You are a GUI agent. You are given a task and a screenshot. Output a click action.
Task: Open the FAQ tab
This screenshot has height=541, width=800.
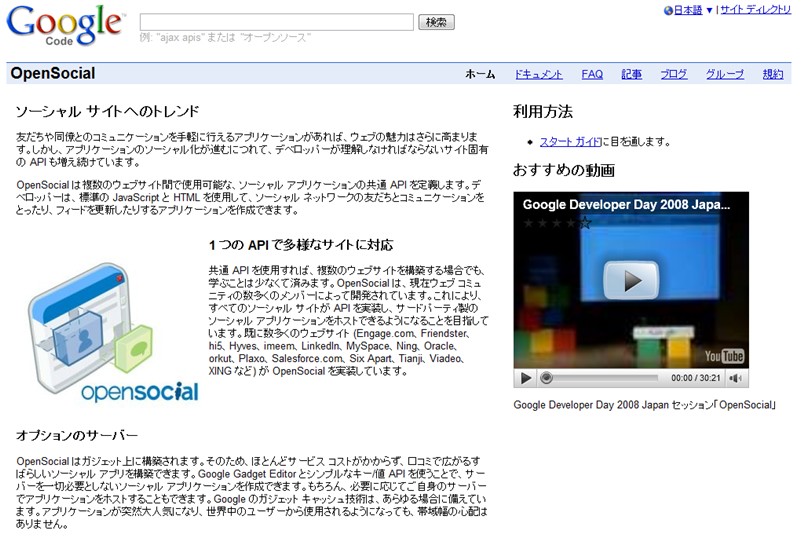(592, 75)
